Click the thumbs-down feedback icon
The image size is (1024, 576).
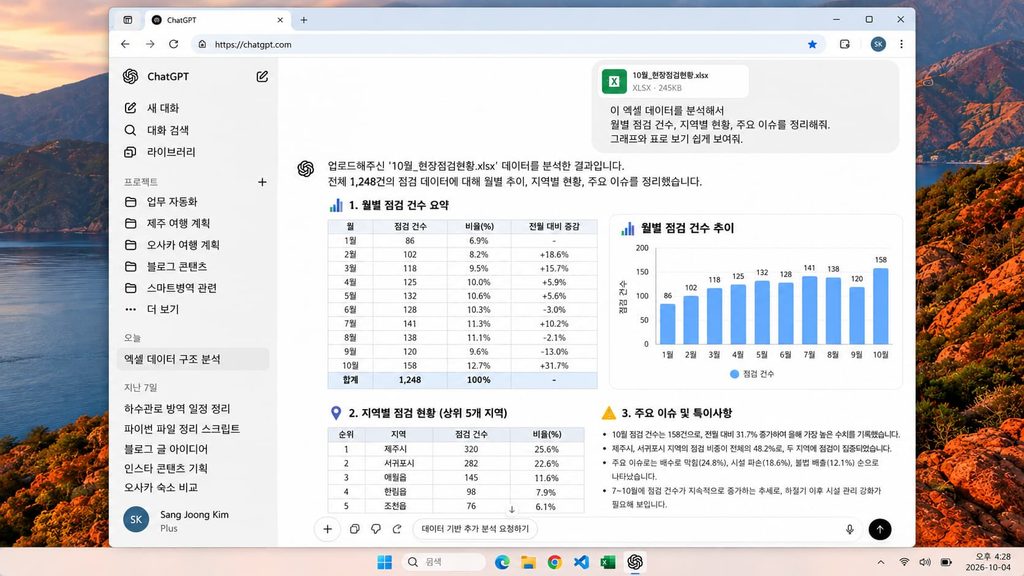376,529
